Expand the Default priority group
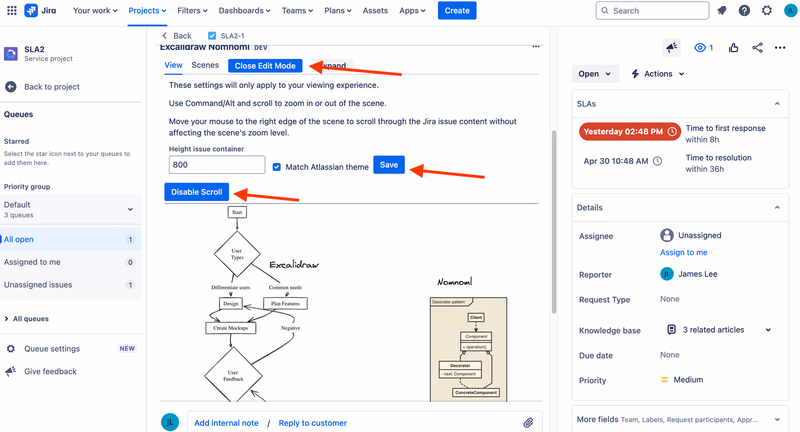This screenshot has height=432, width=800. [70, 209]
